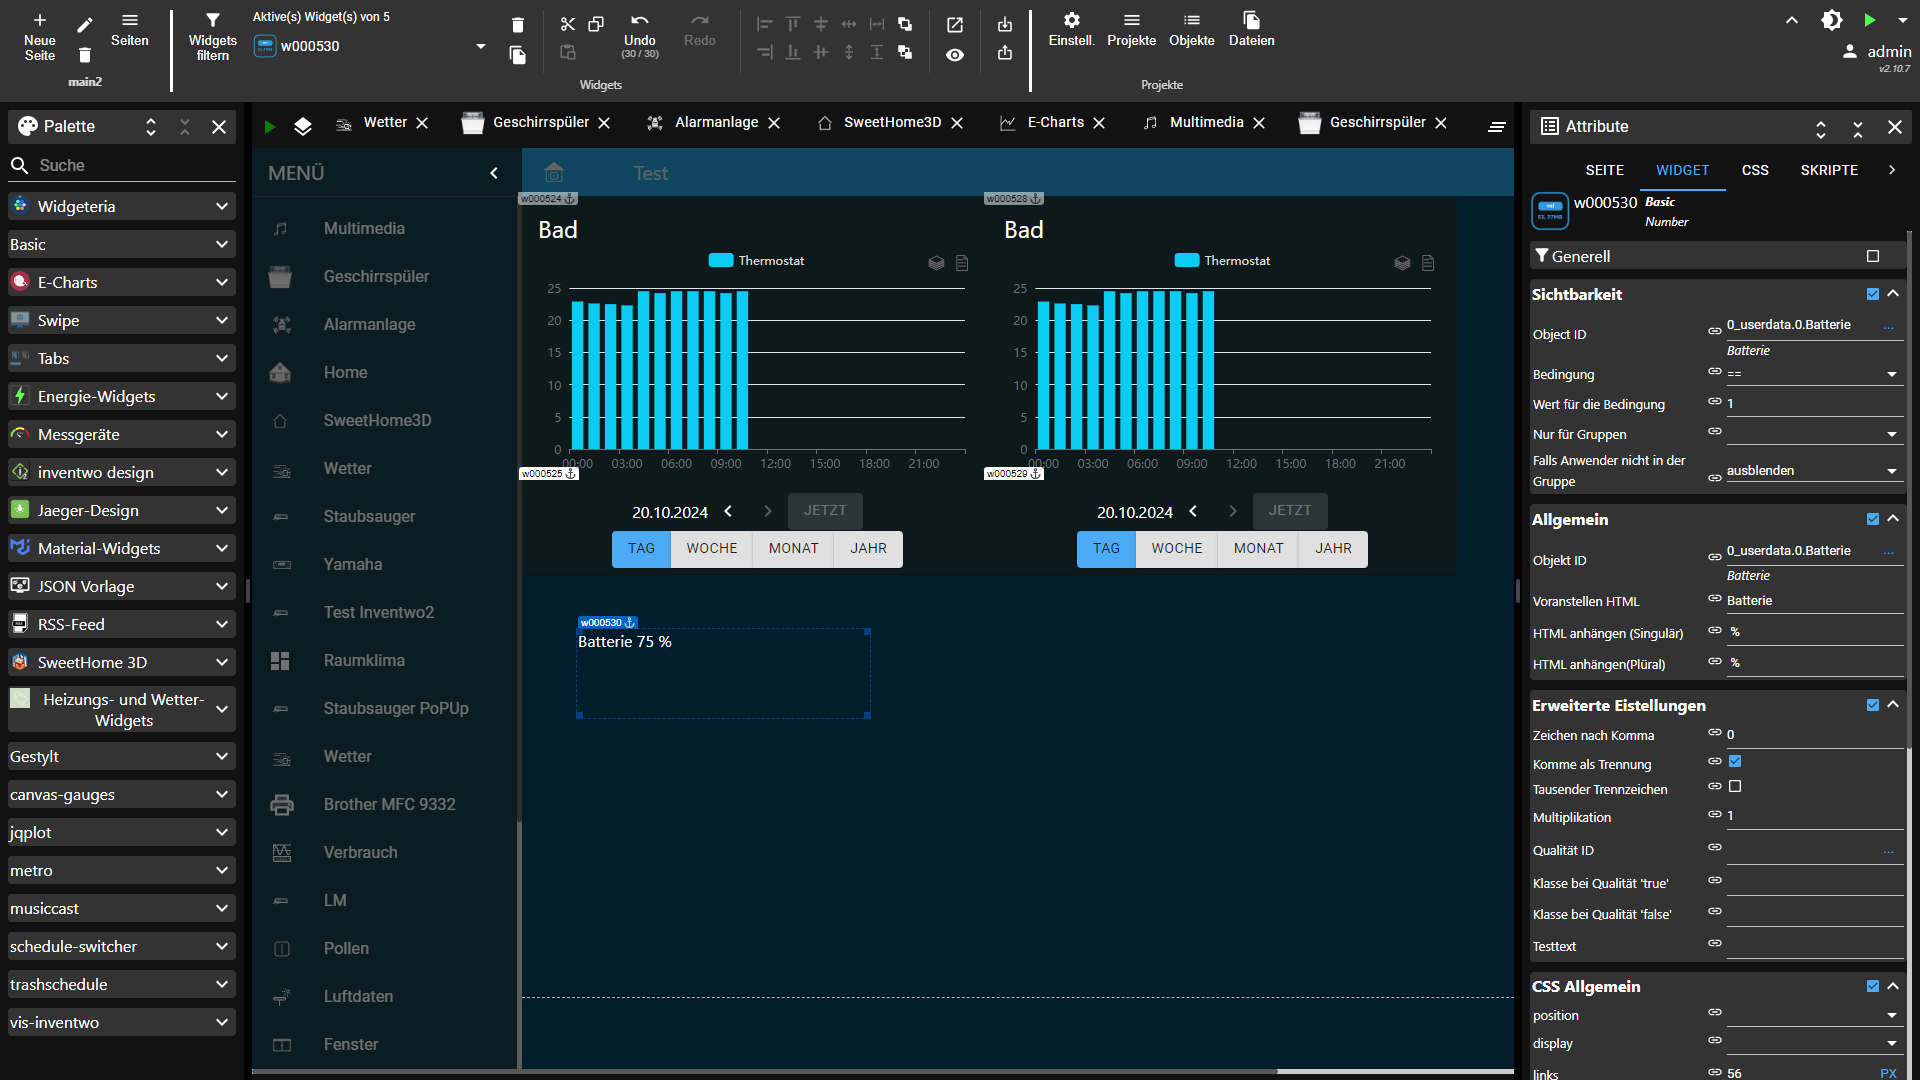Switch to the Alarmanlage view tab
This screenshot has width=1920, height=1080.
point(716,122)
